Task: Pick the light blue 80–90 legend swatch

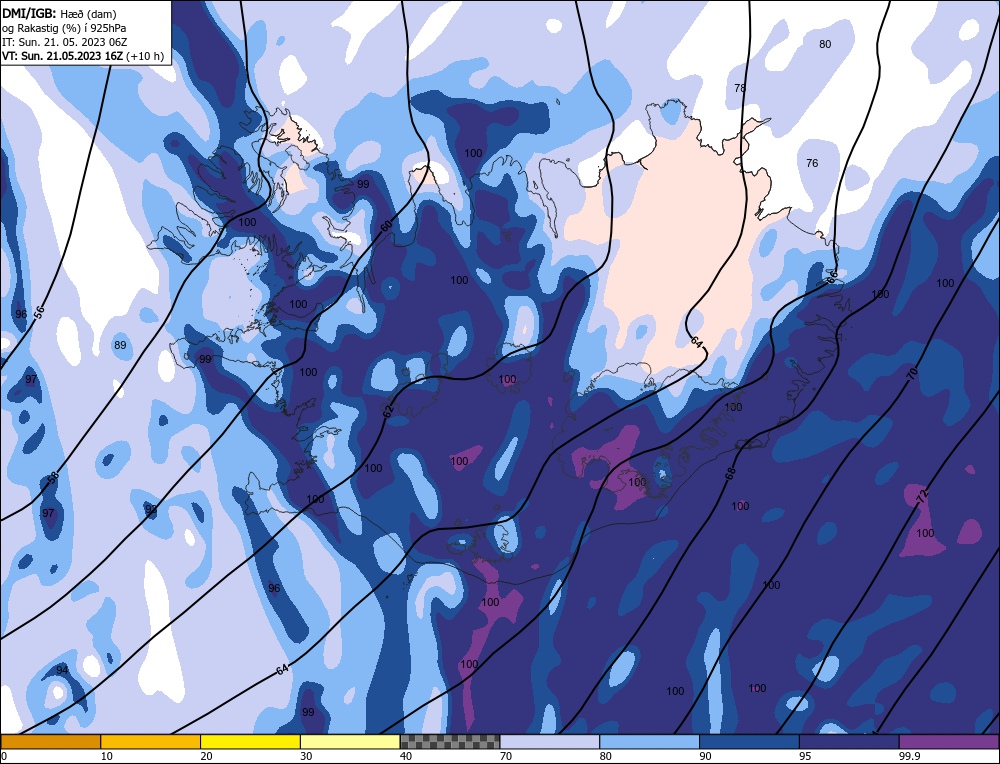Action: point(649,742)
